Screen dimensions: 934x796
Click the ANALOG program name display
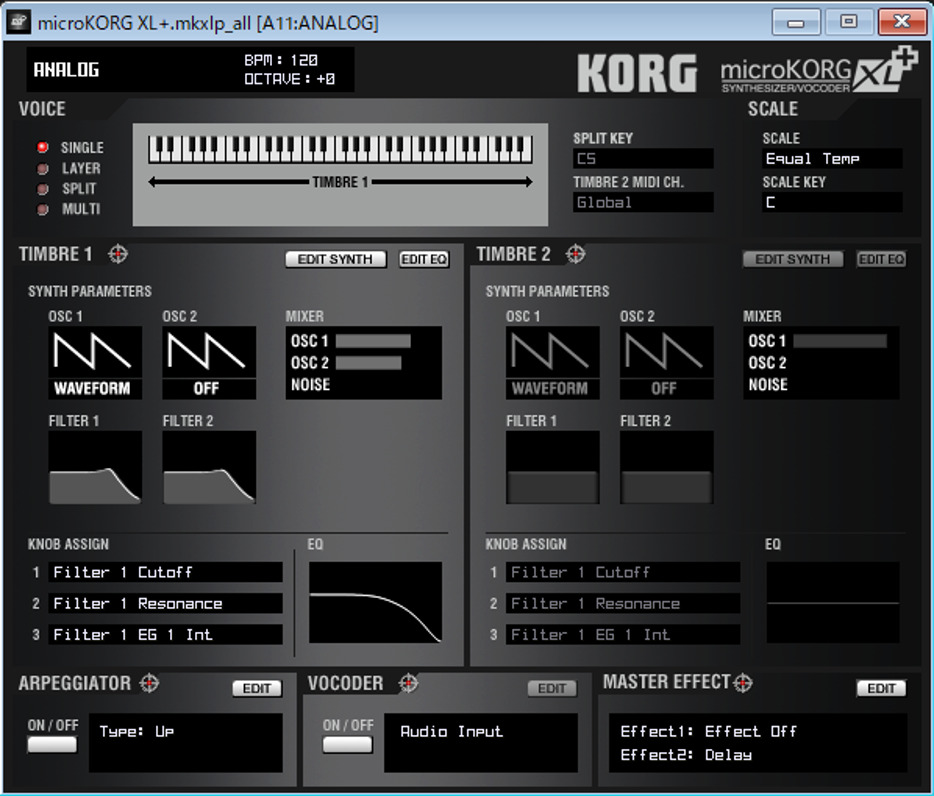point(66,70)
